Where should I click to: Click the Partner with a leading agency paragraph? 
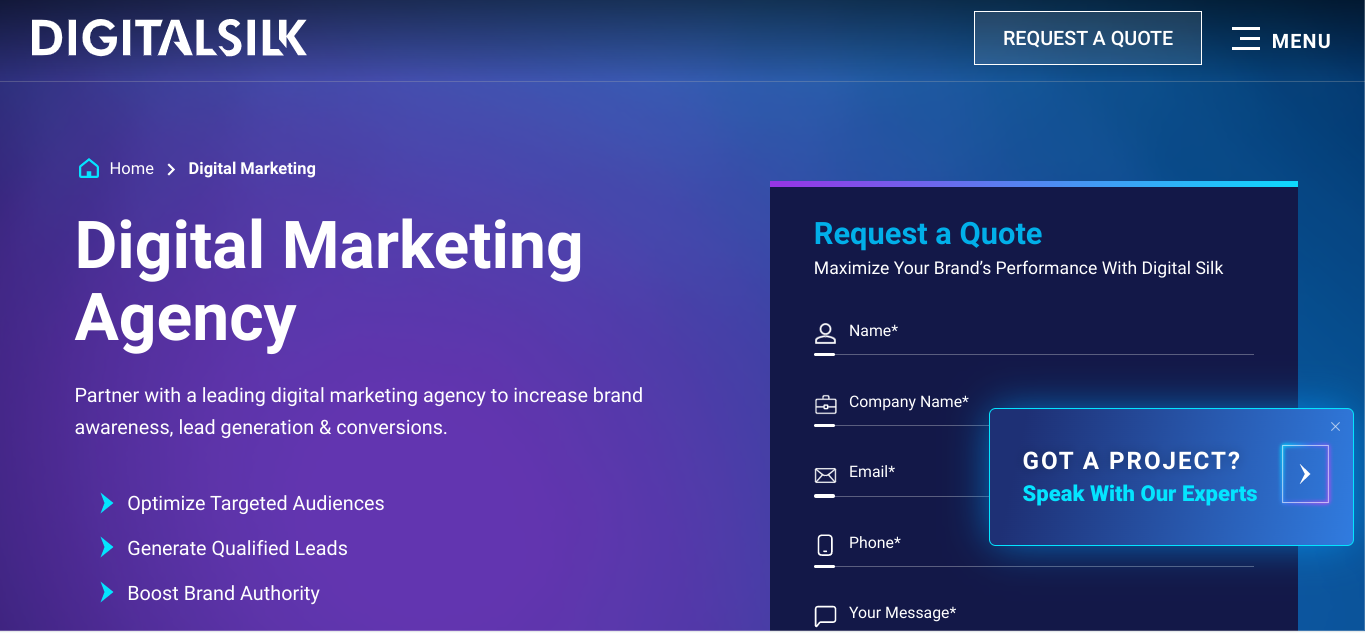pos(359,411)
